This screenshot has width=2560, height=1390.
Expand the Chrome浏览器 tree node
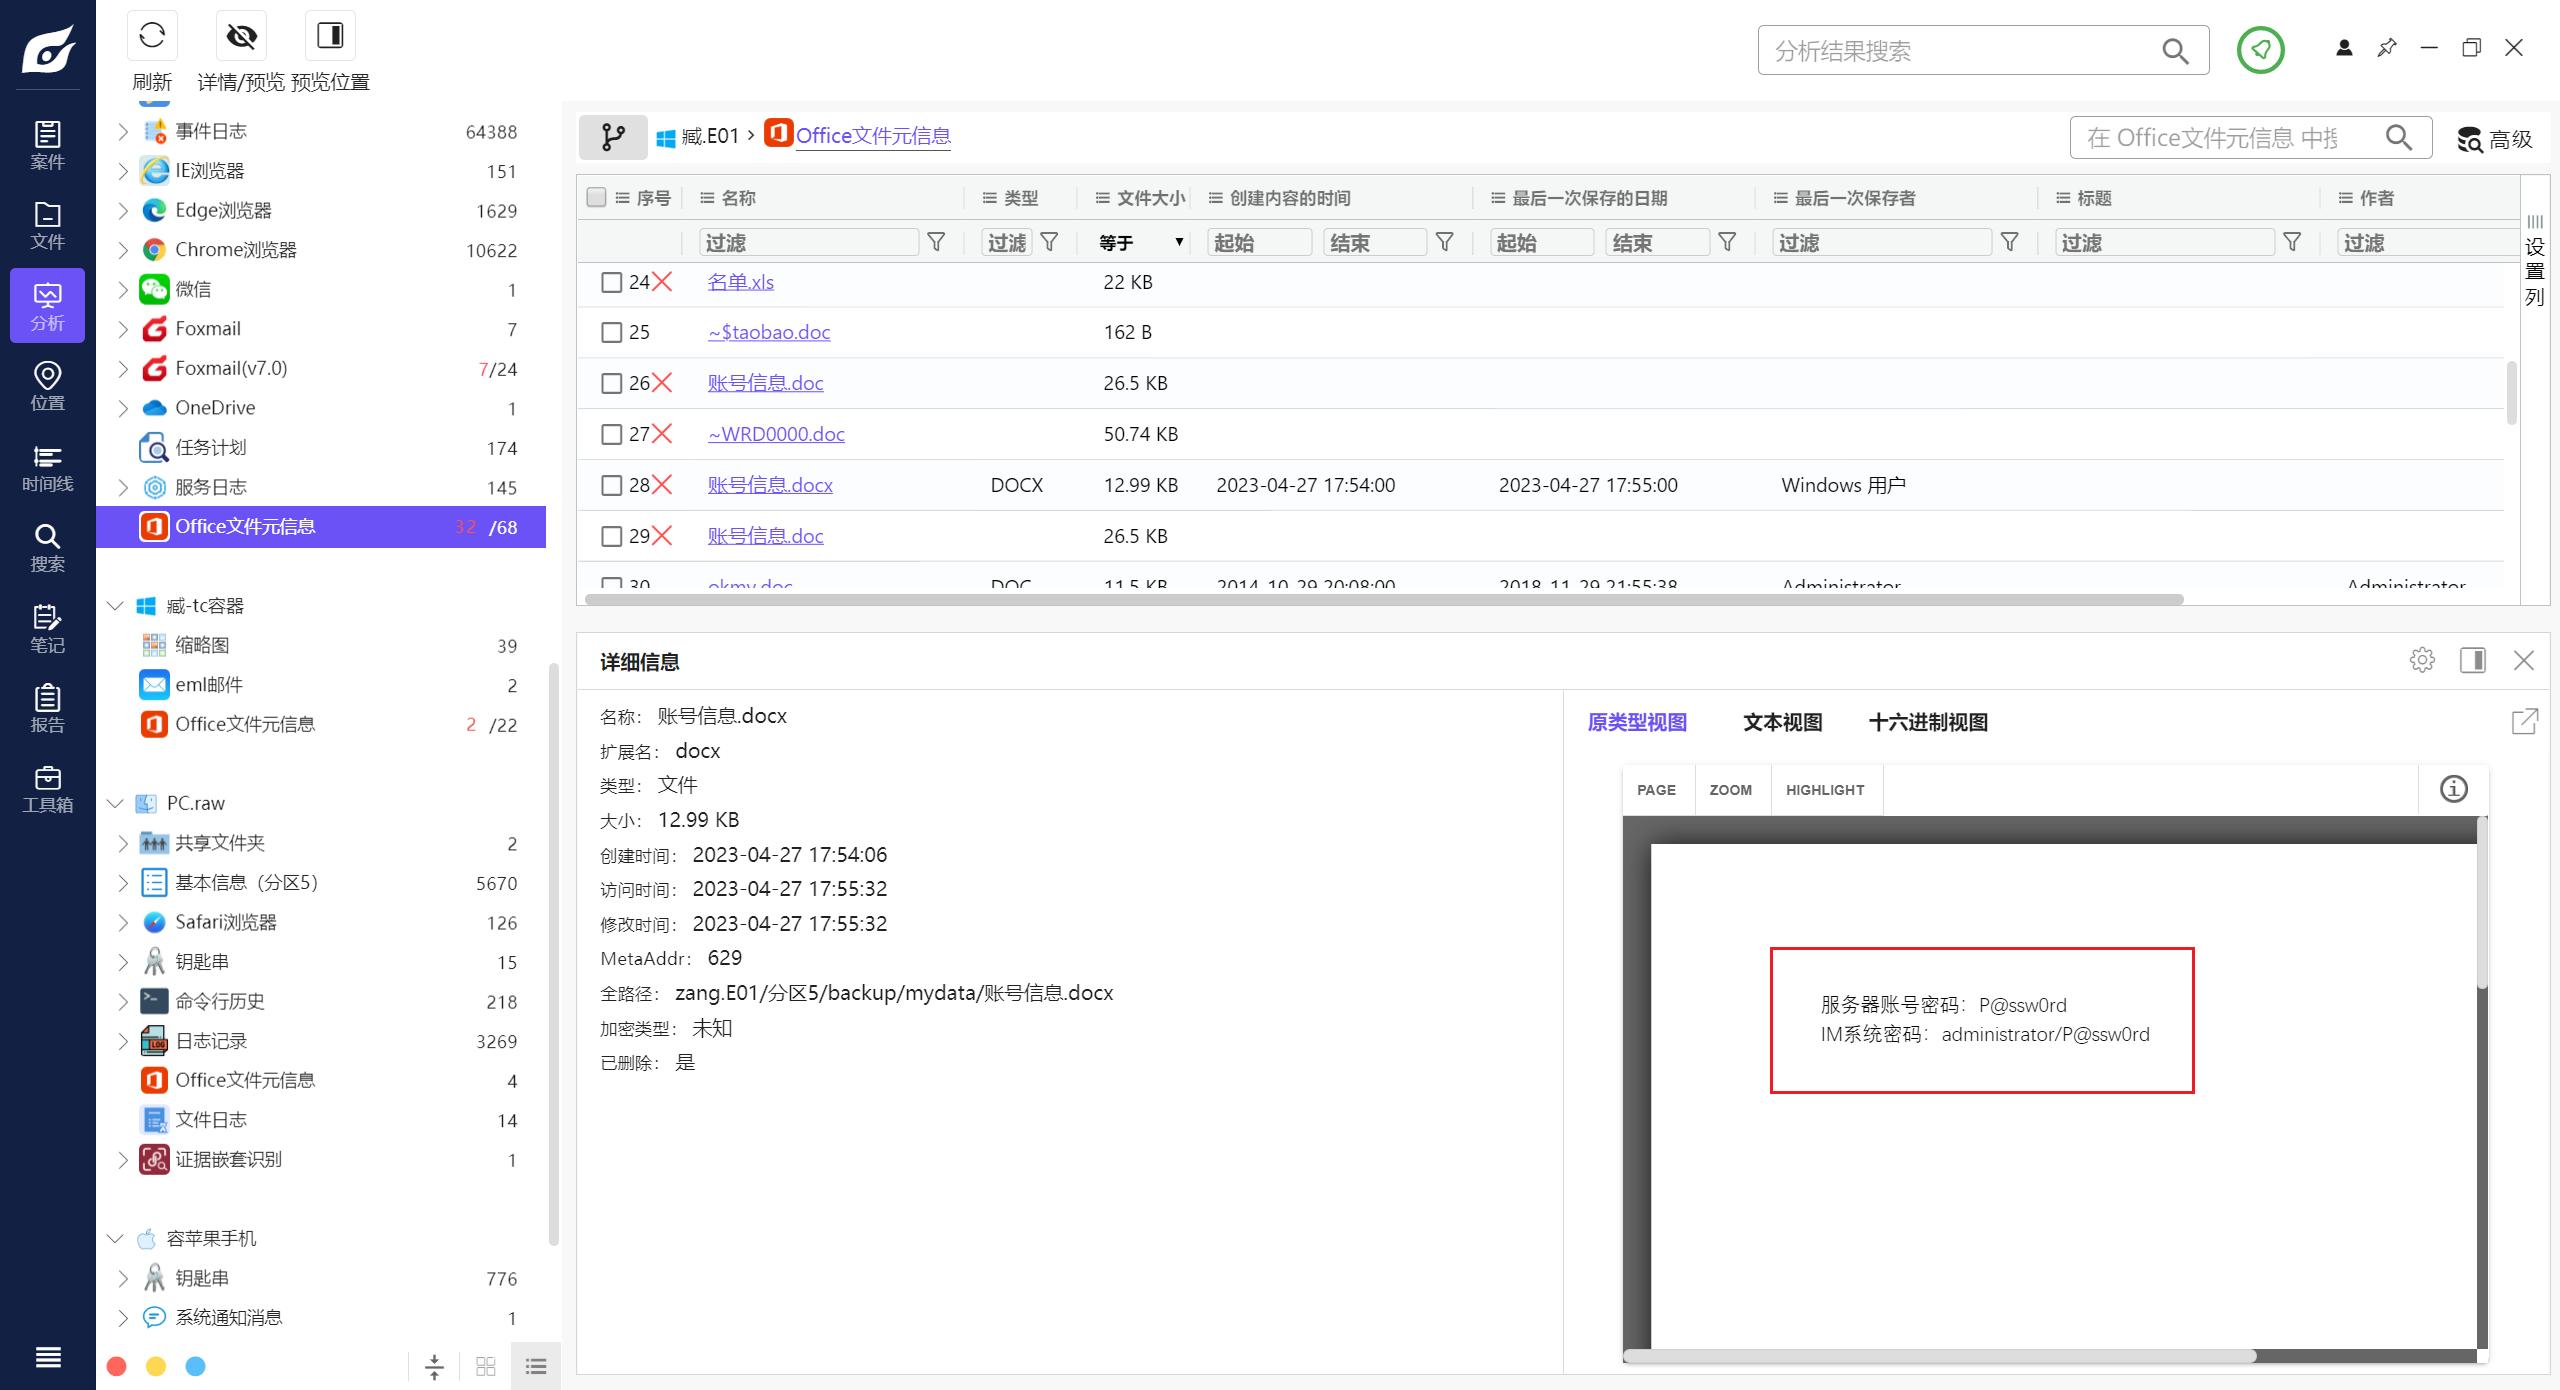[x=123, y=250]
